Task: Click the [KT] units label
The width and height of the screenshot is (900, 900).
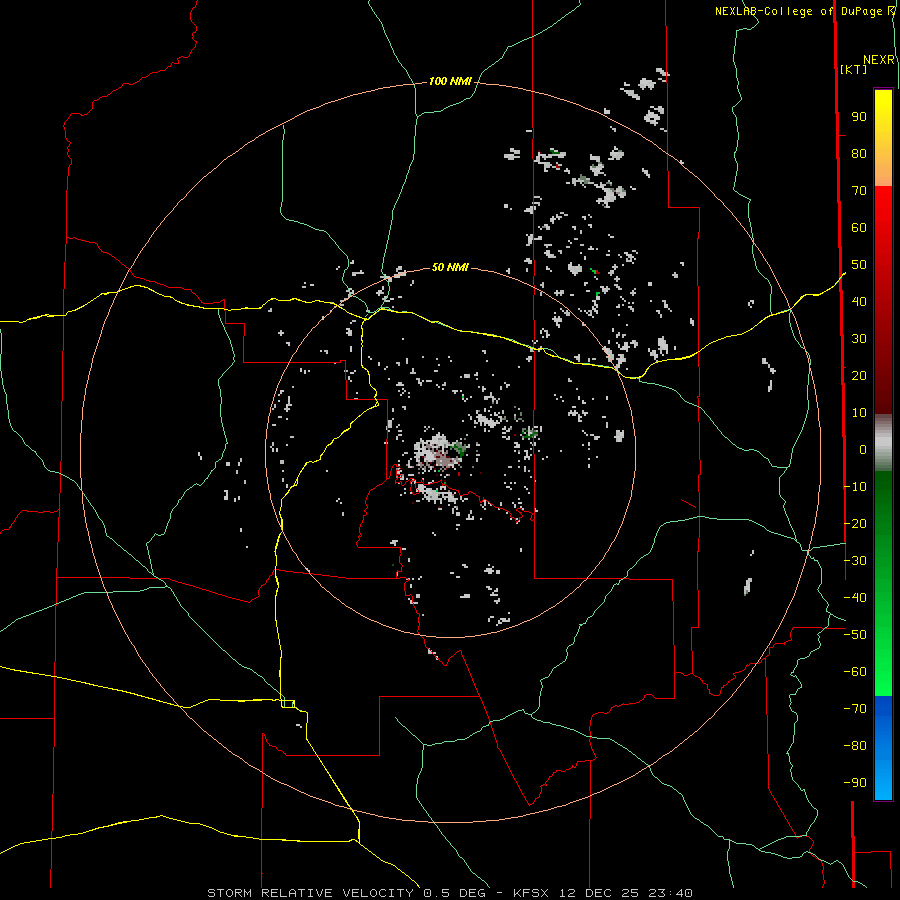Action: [854, 69]
